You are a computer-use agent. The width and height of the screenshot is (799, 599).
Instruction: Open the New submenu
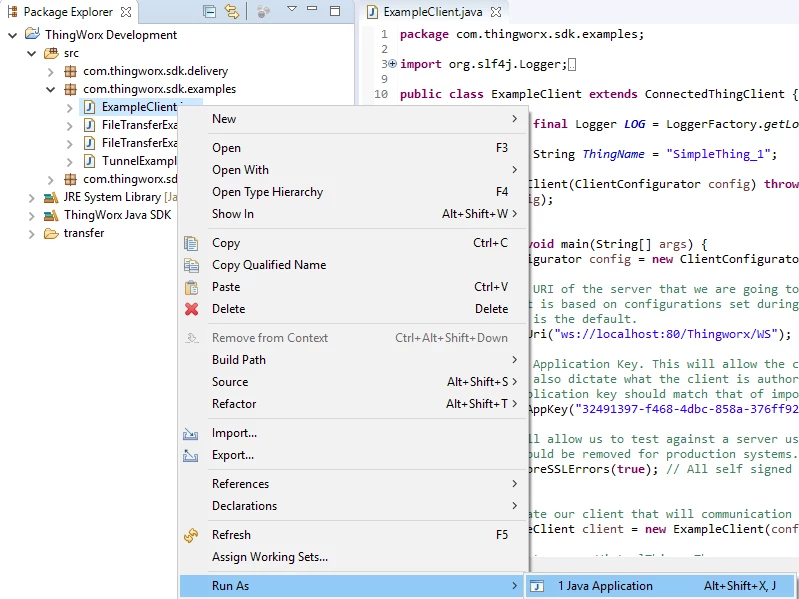[x=353, y=119]
